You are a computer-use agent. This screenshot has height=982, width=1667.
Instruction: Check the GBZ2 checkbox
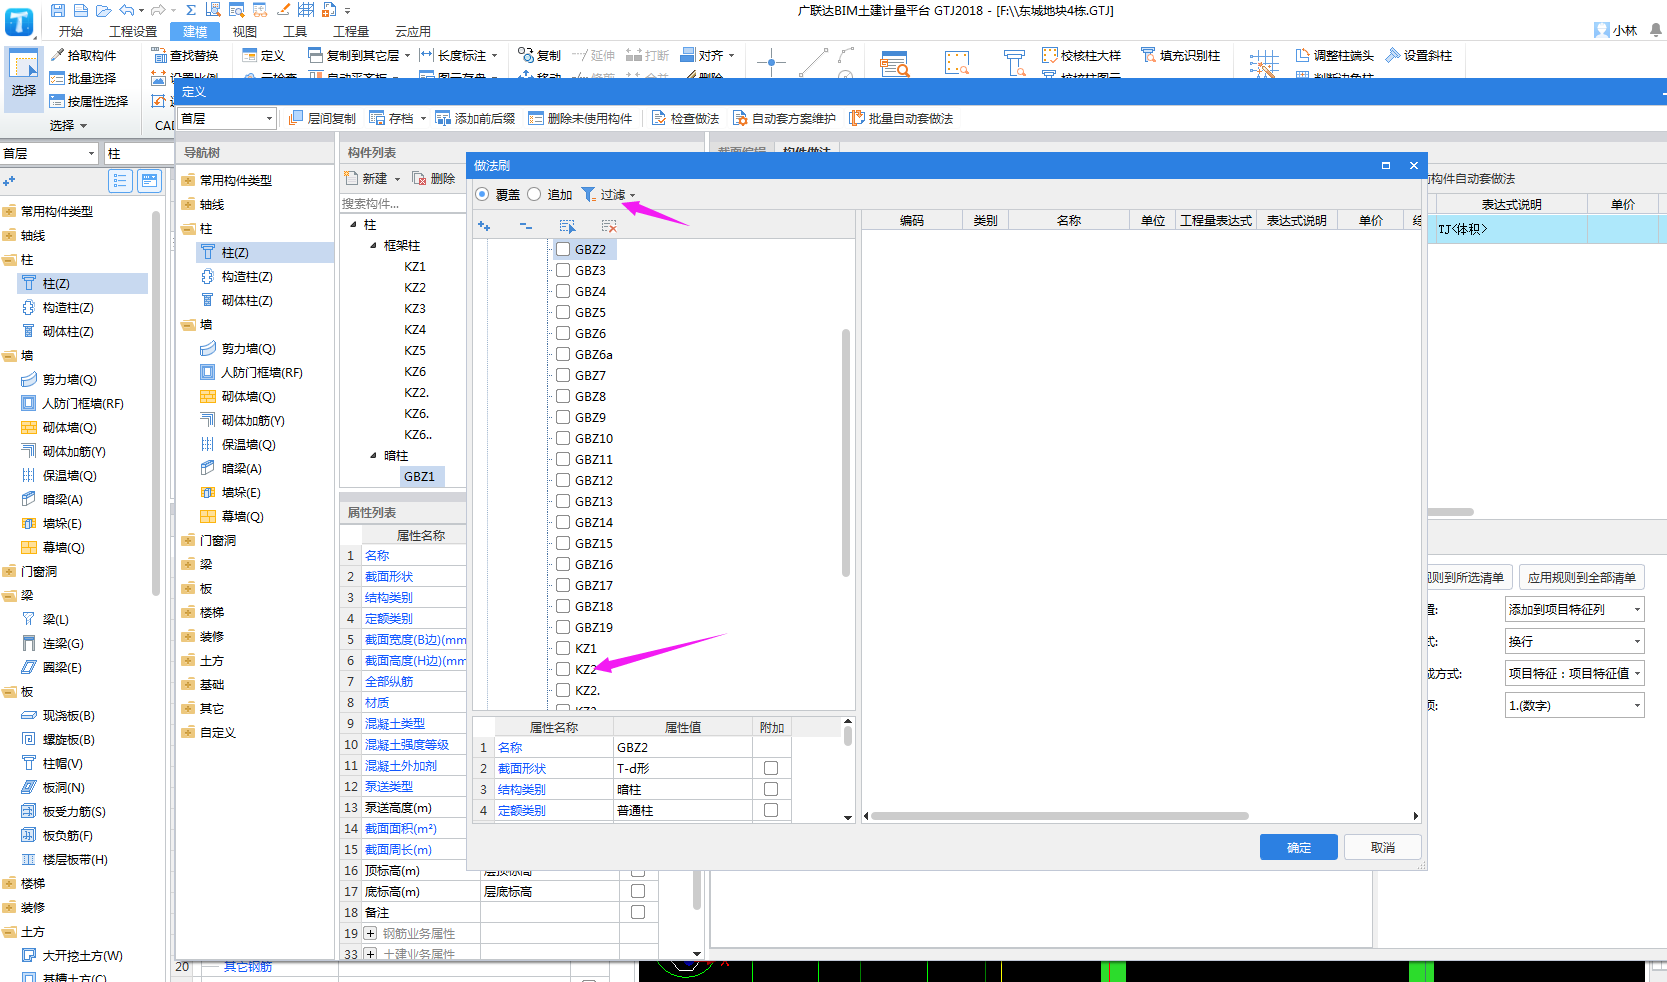563,249
